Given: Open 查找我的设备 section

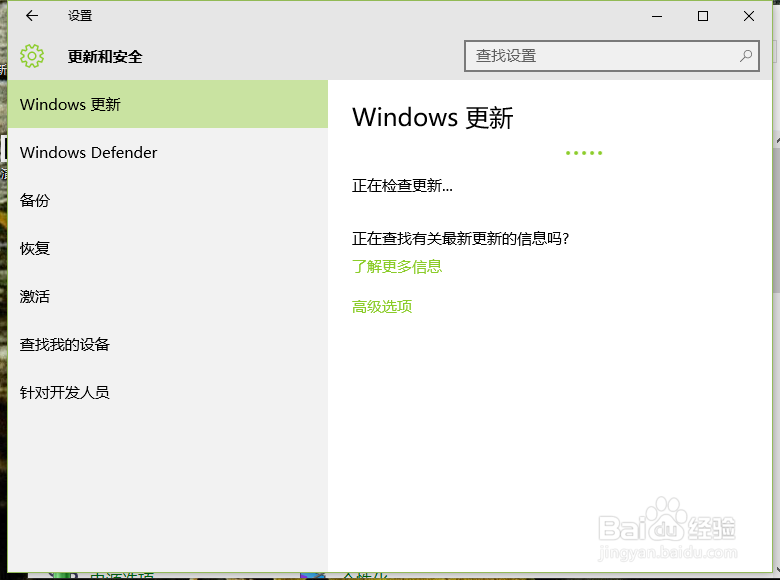Looking at the screenshot, I should (x=168, y=344).
